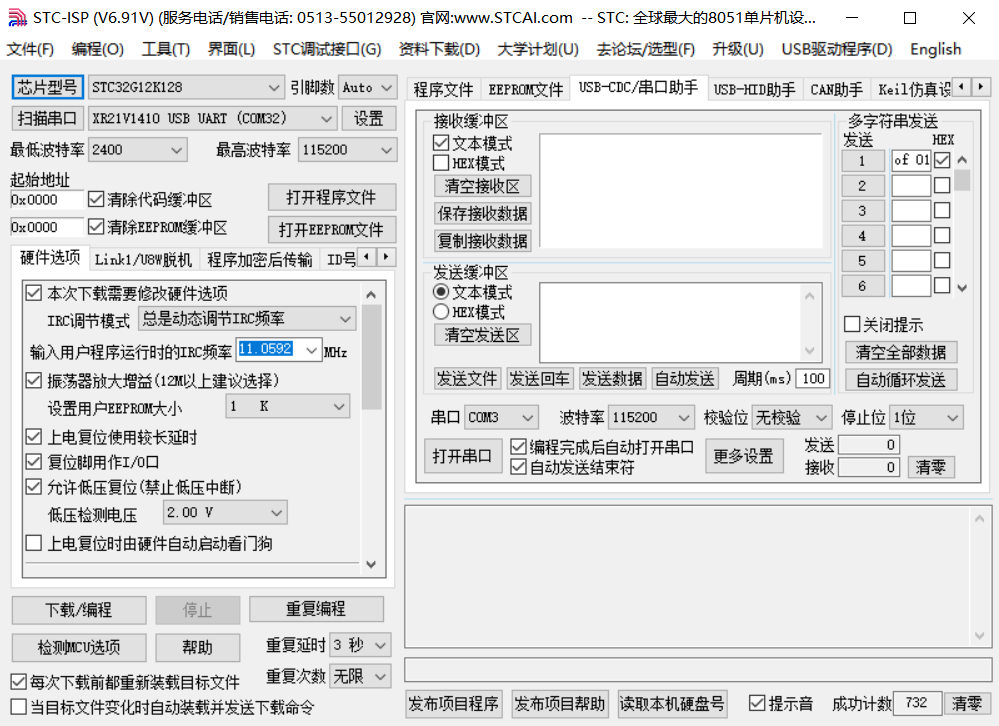This screenshot has width=999, height=726.
Task: Open Link1/U8W脱机 tab
Action: click(x=143, y=259)
